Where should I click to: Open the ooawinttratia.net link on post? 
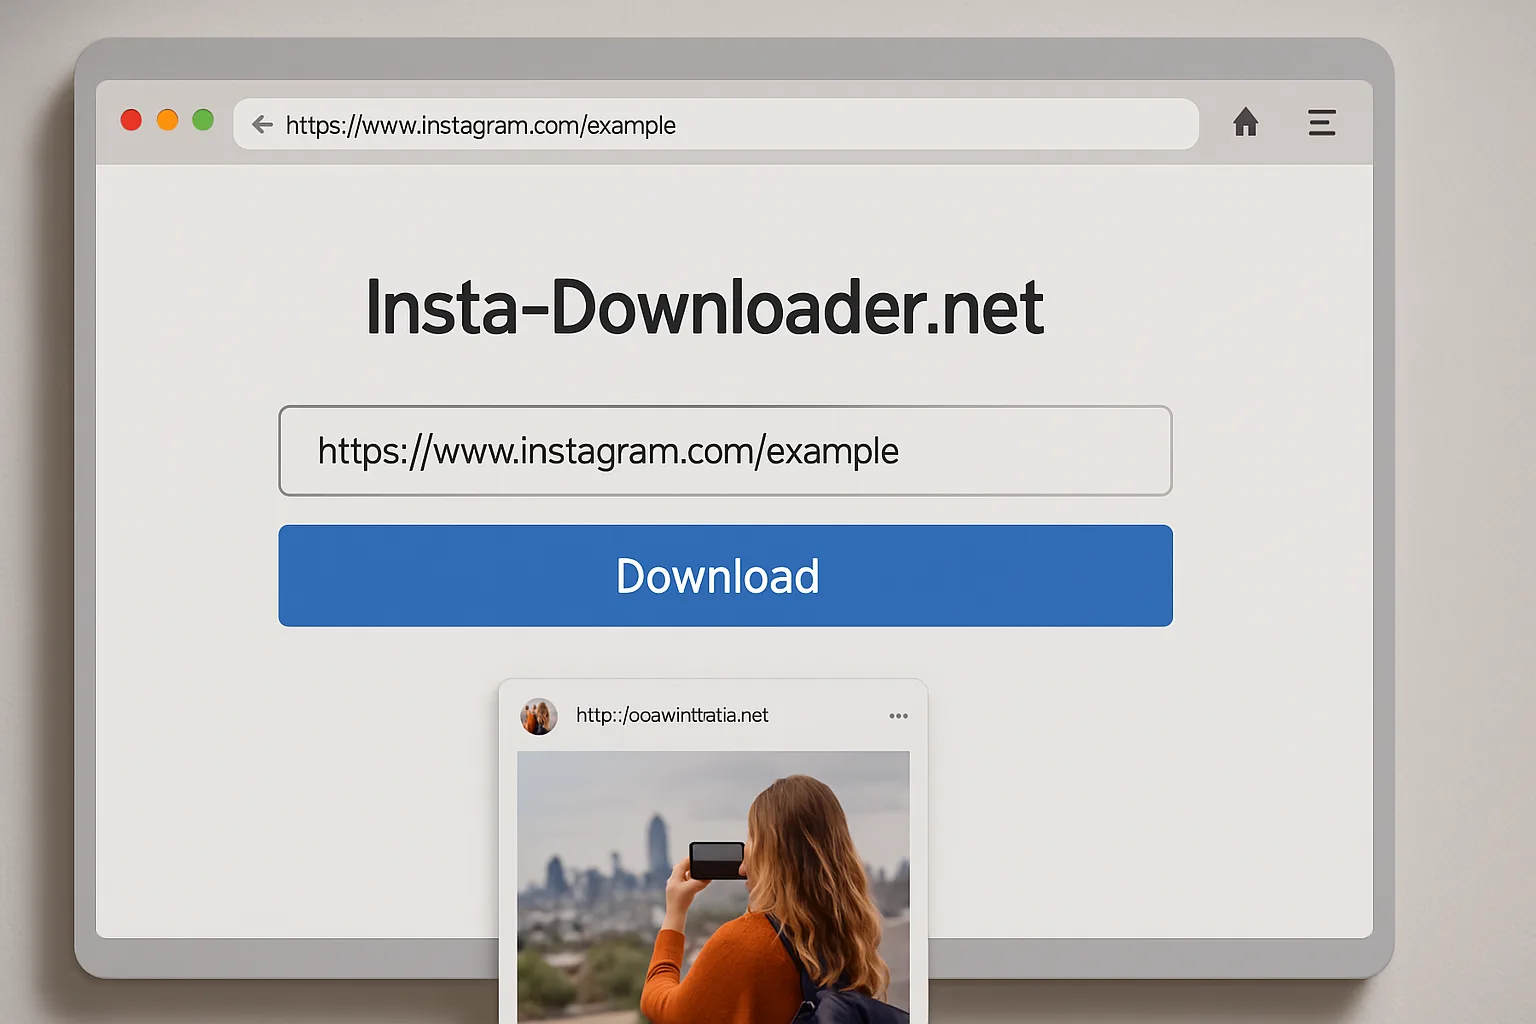pos(672,715)
